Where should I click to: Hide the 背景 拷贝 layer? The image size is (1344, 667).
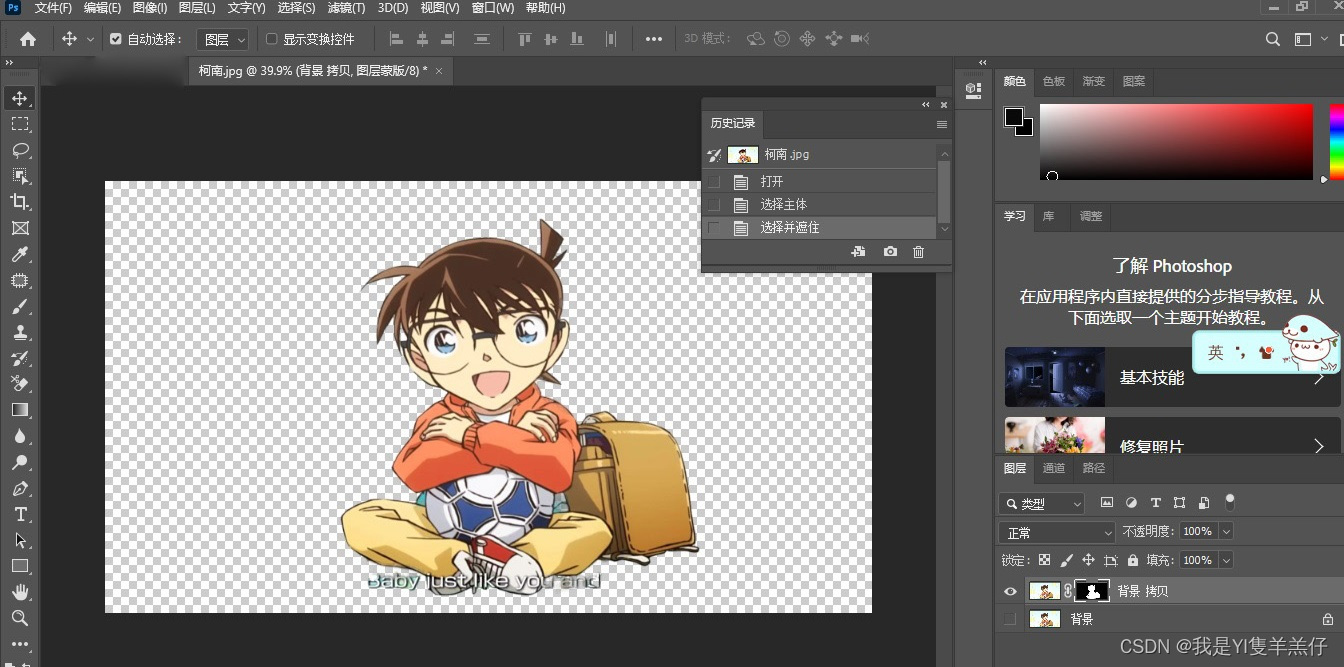coord(1010,591)
